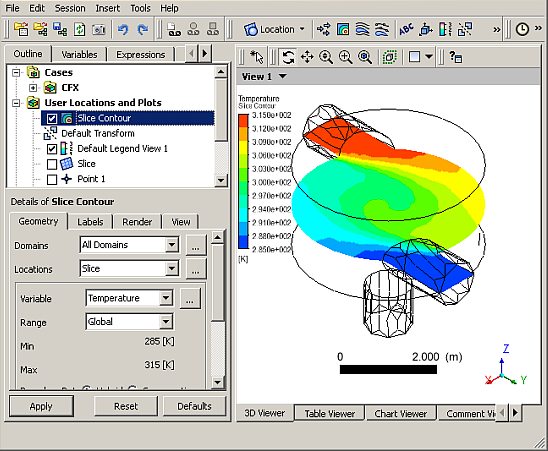The height and width of the screenshot is (451, 548).
Task: Click the Timestep selector clock icon
Action: pyautogui.click(x=522, y=29)
